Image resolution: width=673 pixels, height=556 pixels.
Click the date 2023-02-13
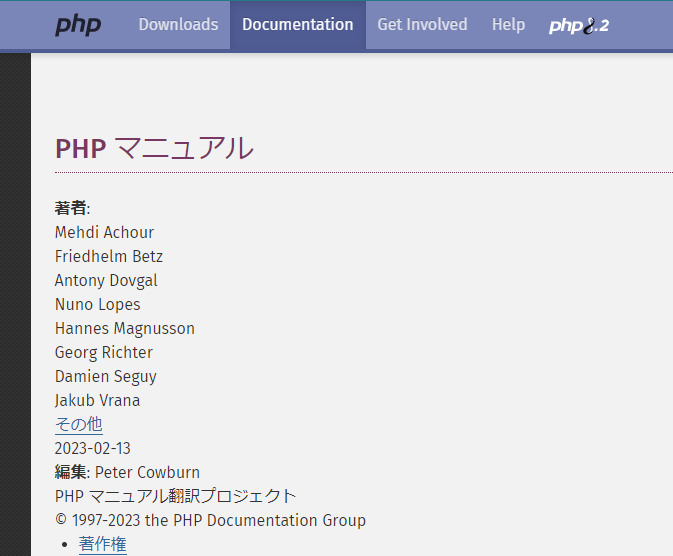tap(93, 449)
